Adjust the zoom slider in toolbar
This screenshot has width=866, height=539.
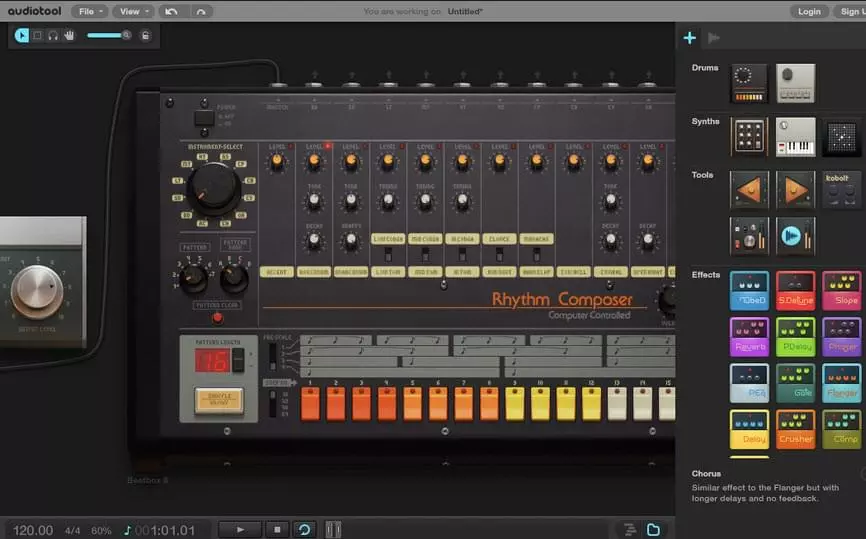click(x=109, y=35)
